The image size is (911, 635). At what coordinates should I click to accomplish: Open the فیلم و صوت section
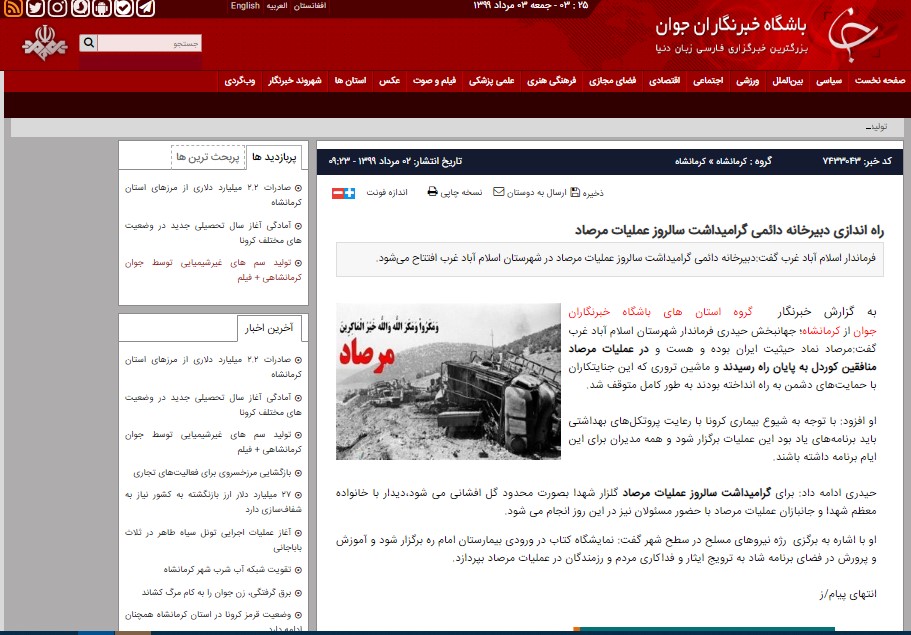[434, 81]
